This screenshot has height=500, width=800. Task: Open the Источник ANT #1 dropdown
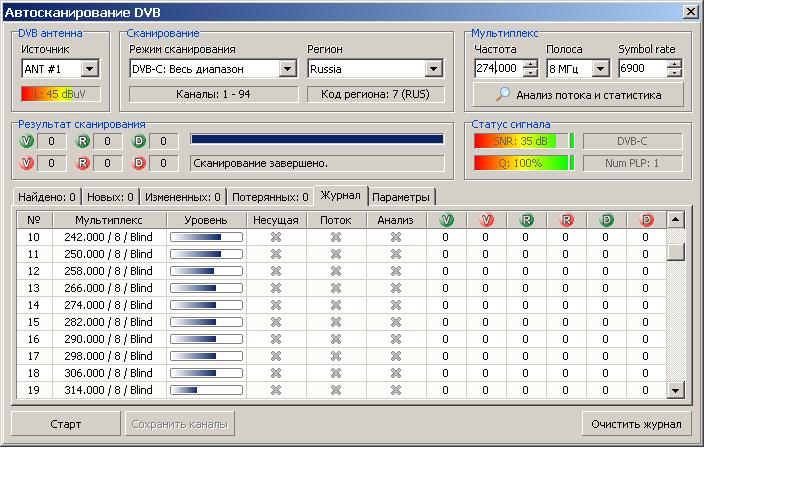89,69
